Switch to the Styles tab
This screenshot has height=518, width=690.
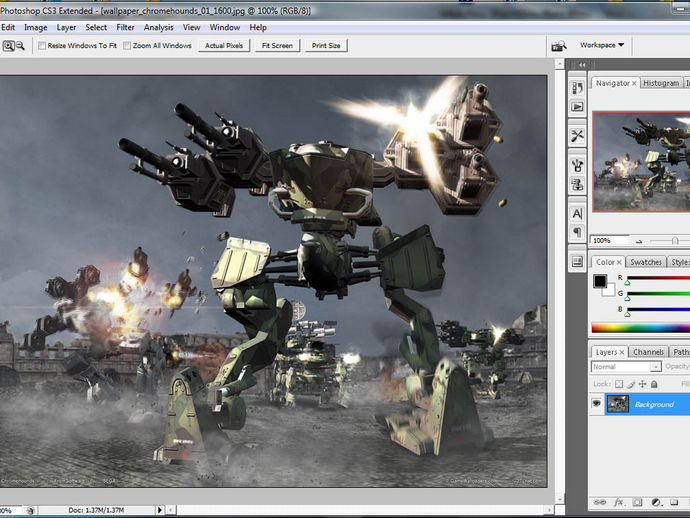(679, 262)
